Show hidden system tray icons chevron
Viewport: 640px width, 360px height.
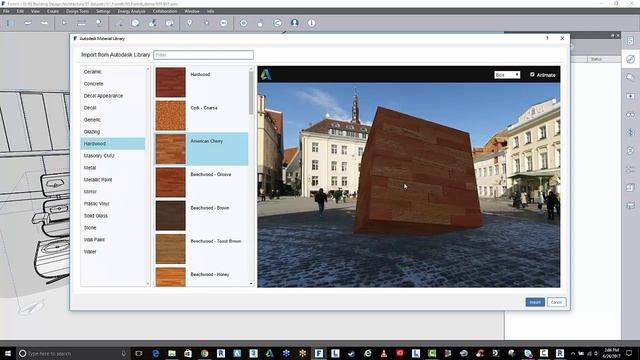(573, 353)
